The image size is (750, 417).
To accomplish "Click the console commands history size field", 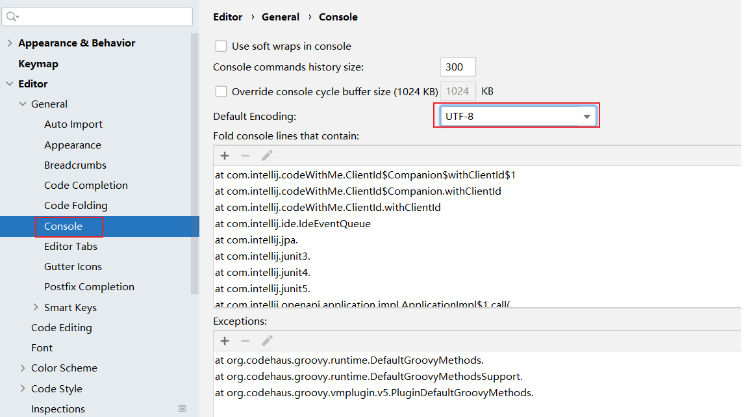I will (457, 67).
